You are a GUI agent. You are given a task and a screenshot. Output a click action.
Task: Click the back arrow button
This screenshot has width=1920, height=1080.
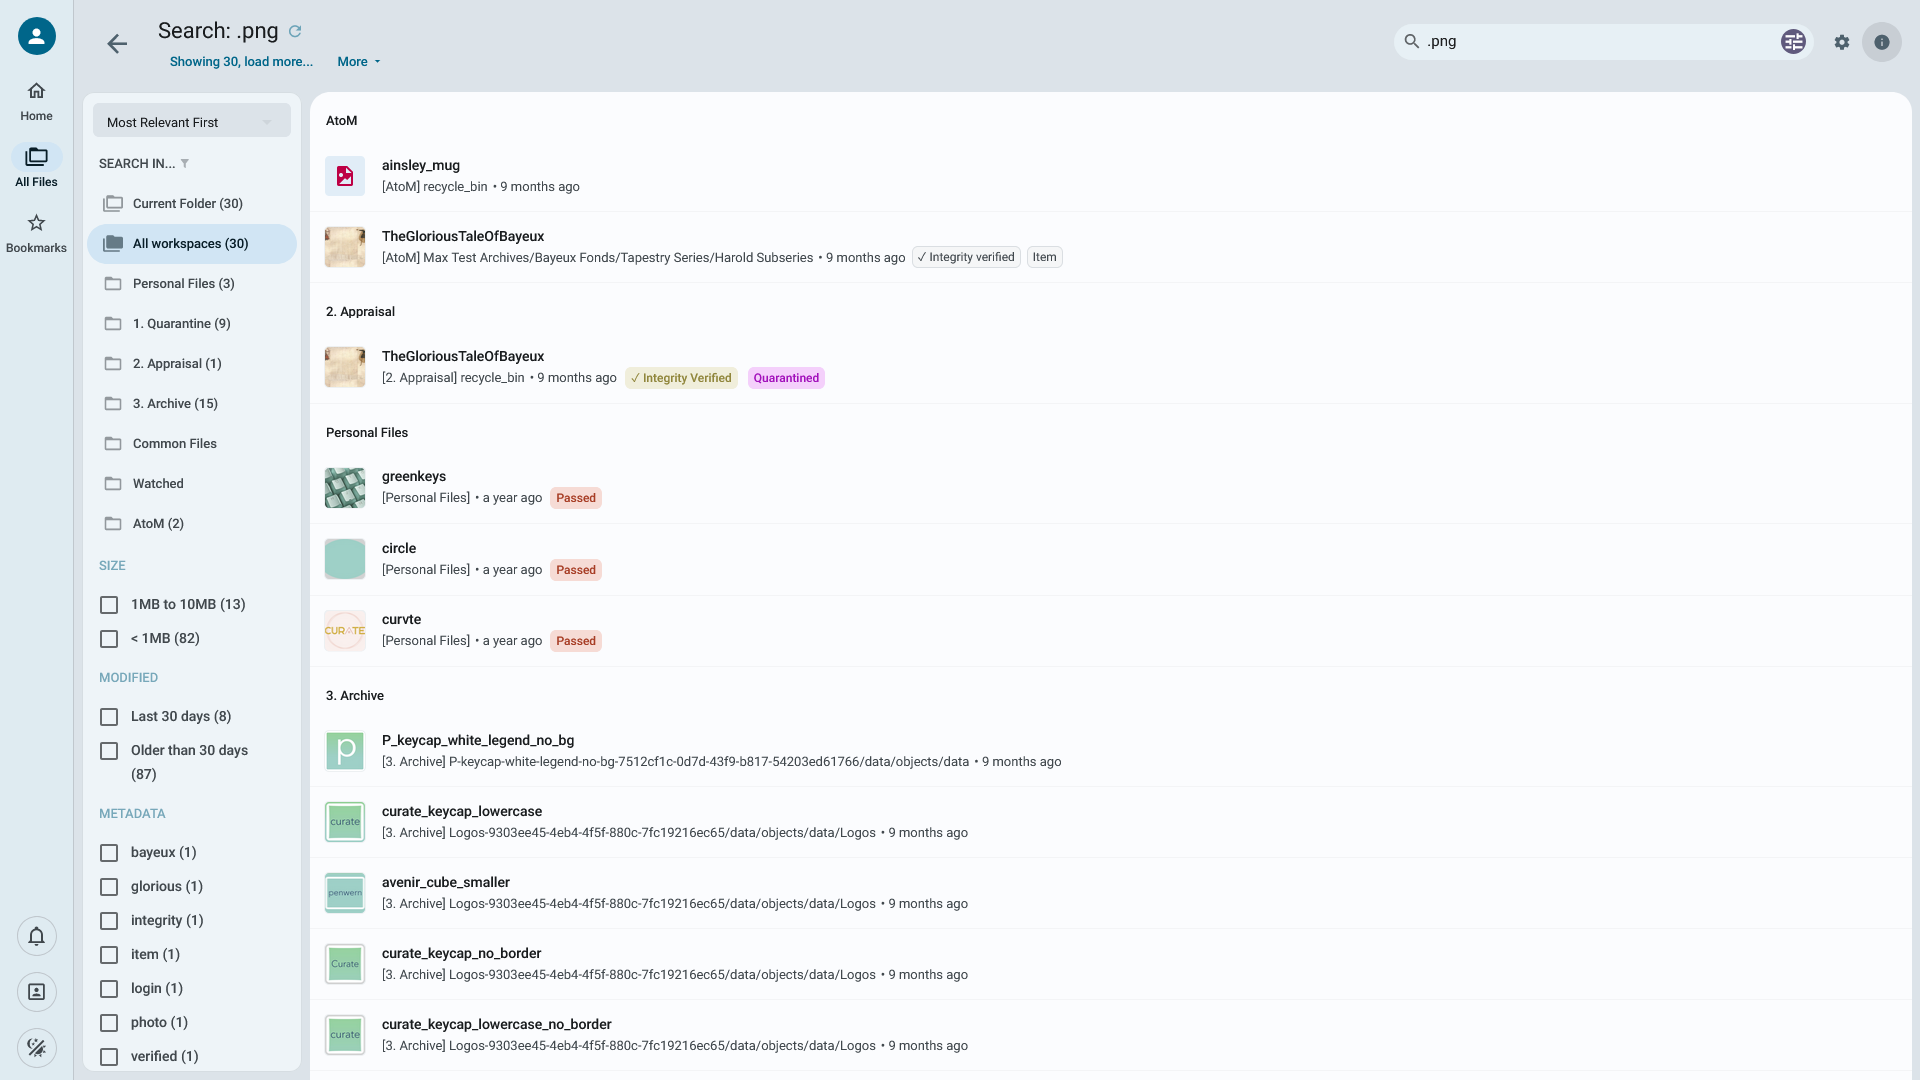(x=117, y=43)
